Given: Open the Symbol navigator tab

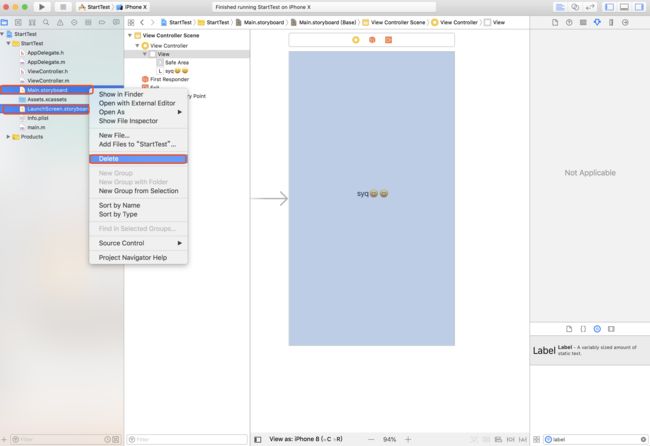Looking at the screenshot, I should 32,22.
